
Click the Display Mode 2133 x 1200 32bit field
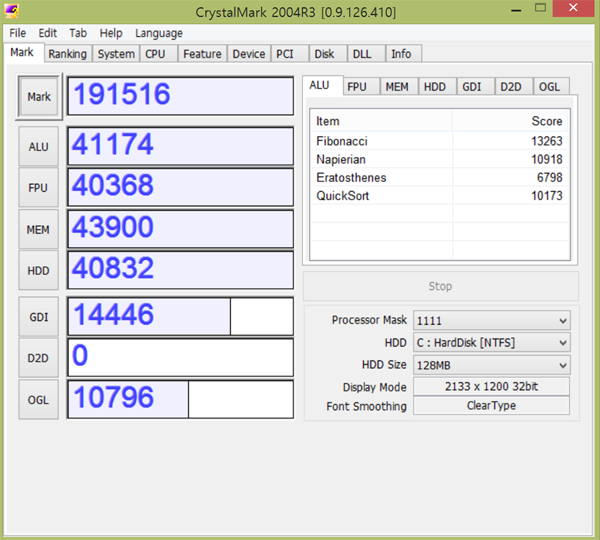click(491, 386)
